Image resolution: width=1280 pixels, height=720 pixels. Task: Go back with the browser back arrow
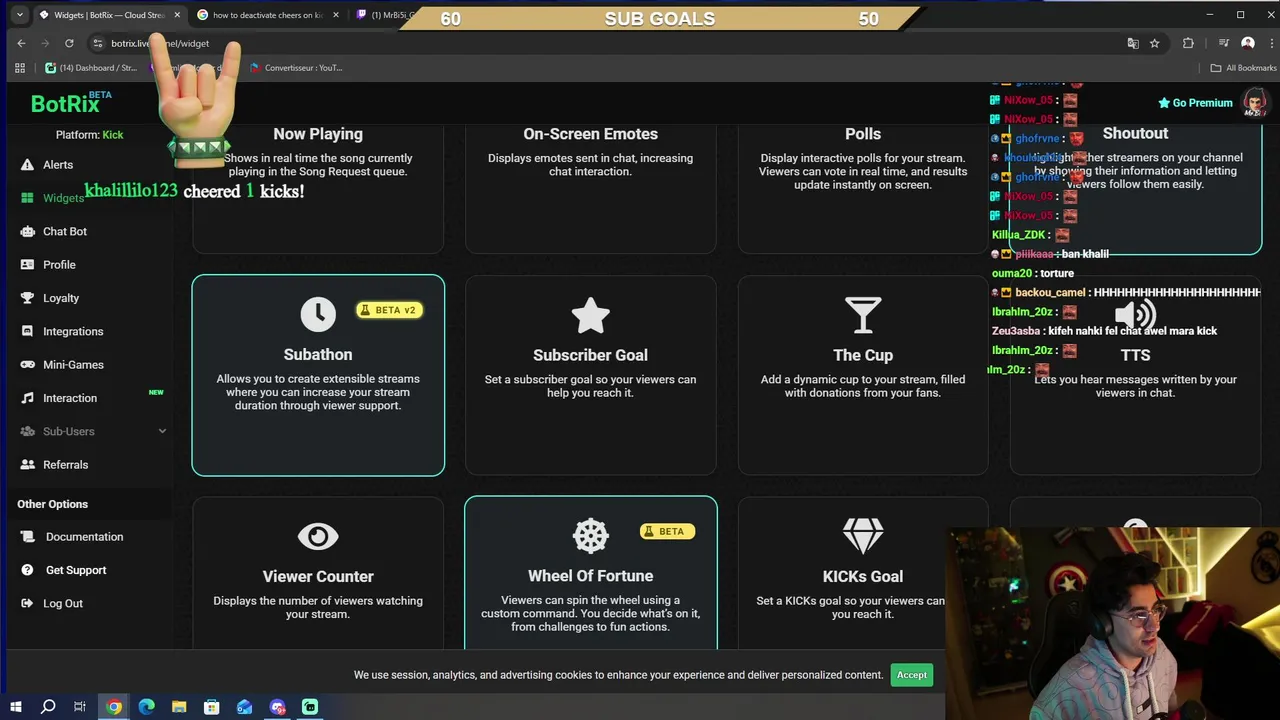21,43
